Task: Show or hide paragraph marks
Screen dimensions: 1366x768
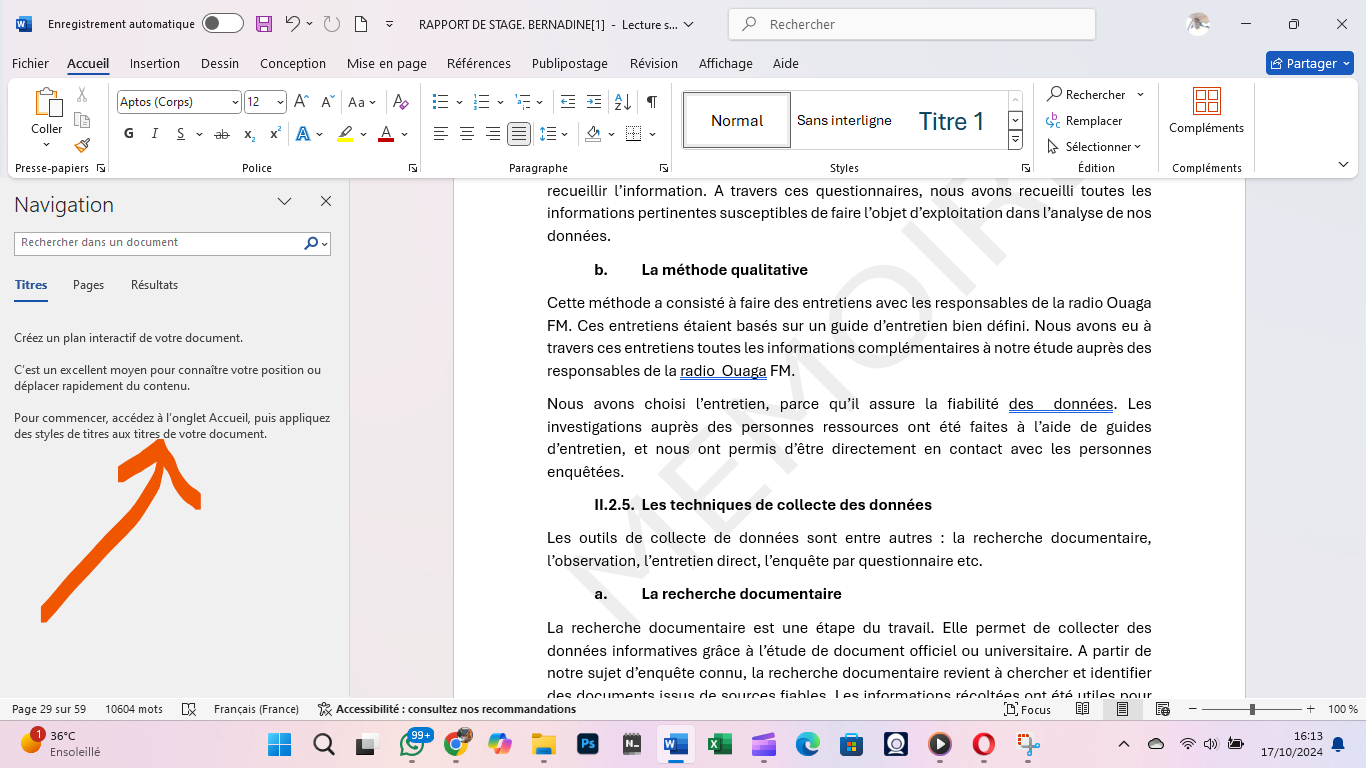Action: coord(652,102)
